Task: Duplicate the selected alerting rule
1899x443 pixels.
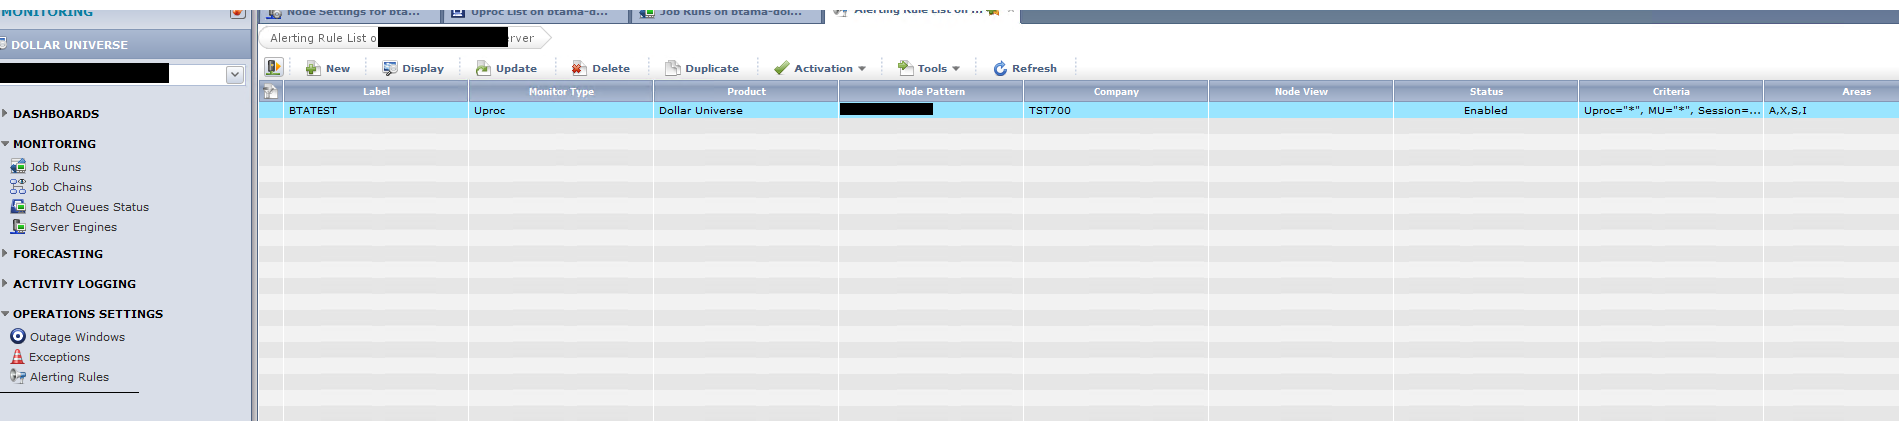Action: (x=702, y=68)
